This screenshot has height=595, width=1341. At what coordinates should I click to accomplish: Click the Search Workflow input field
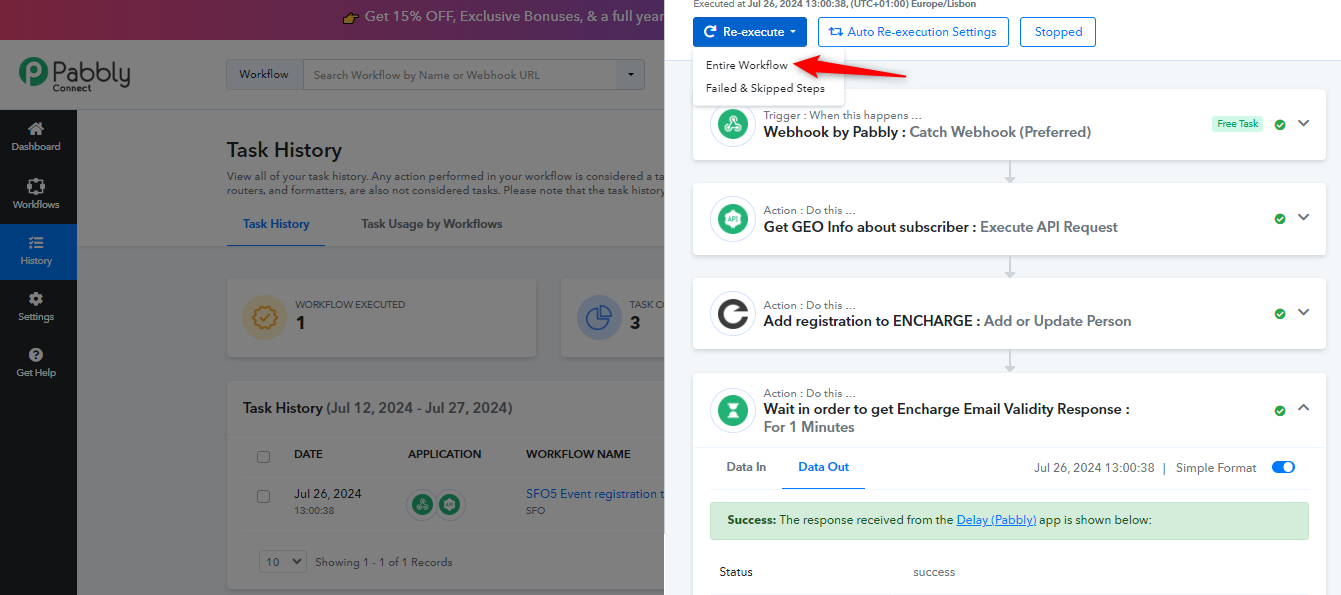pyautogui.click(x=461, y=75)
